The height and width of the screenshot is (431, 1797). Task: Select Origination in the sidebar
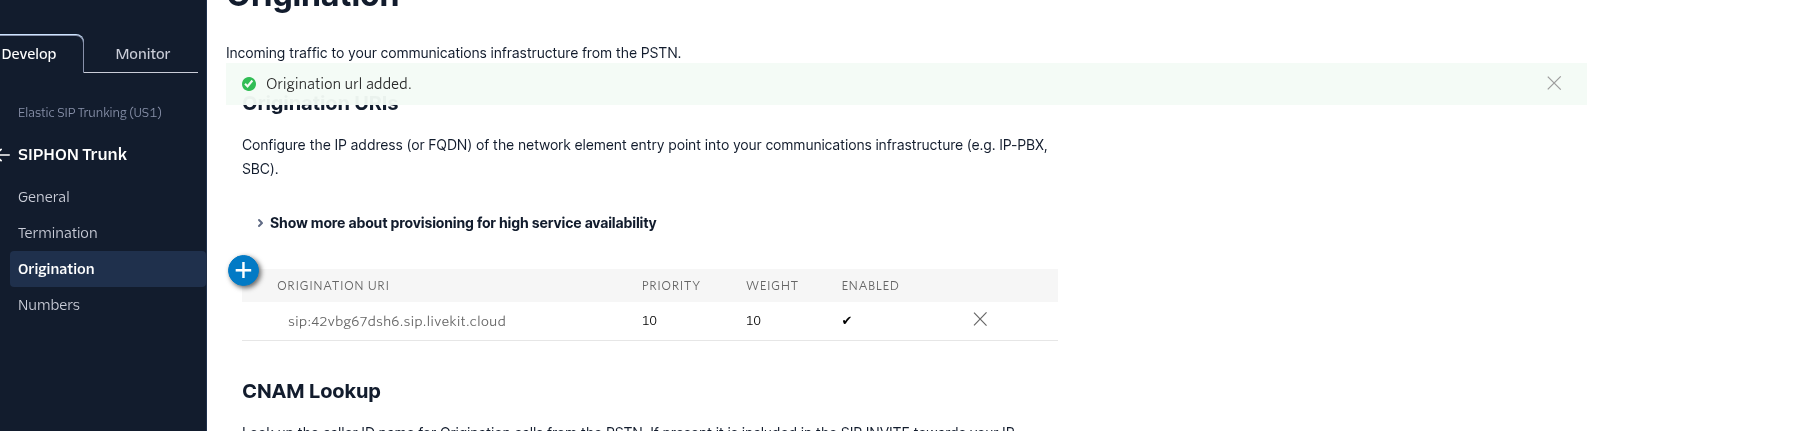(x=56, y=269)
